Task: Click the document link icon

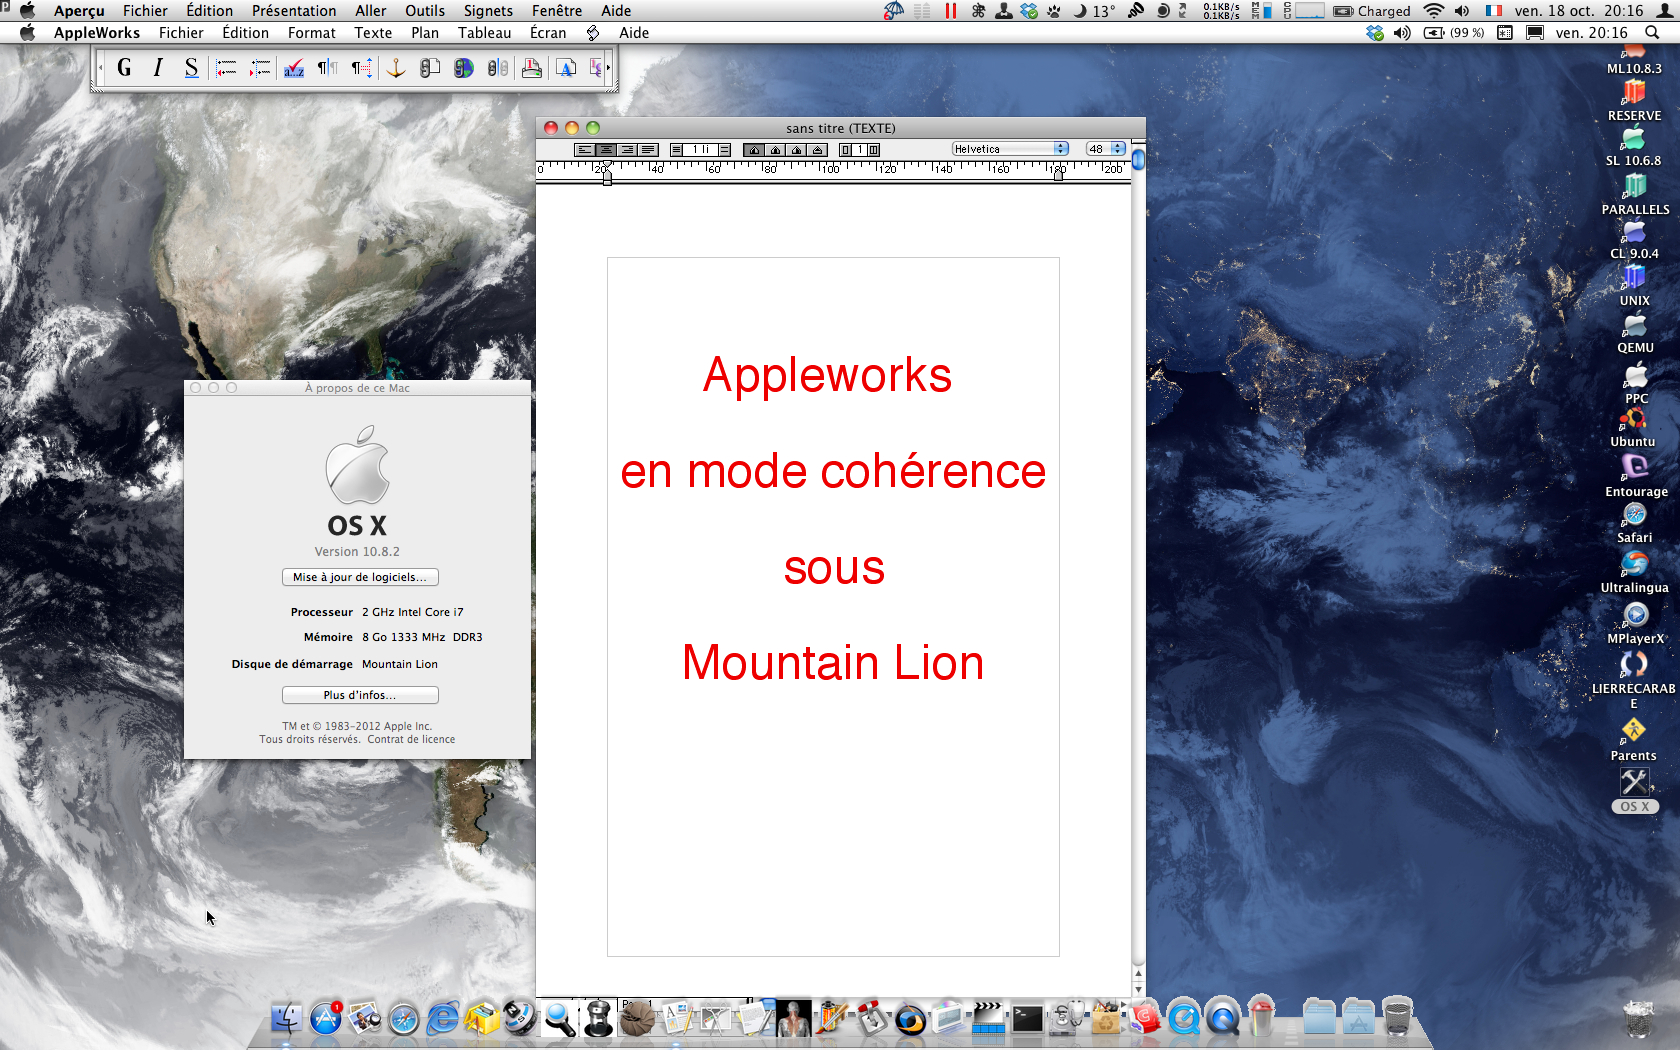Action: (430, 68)
